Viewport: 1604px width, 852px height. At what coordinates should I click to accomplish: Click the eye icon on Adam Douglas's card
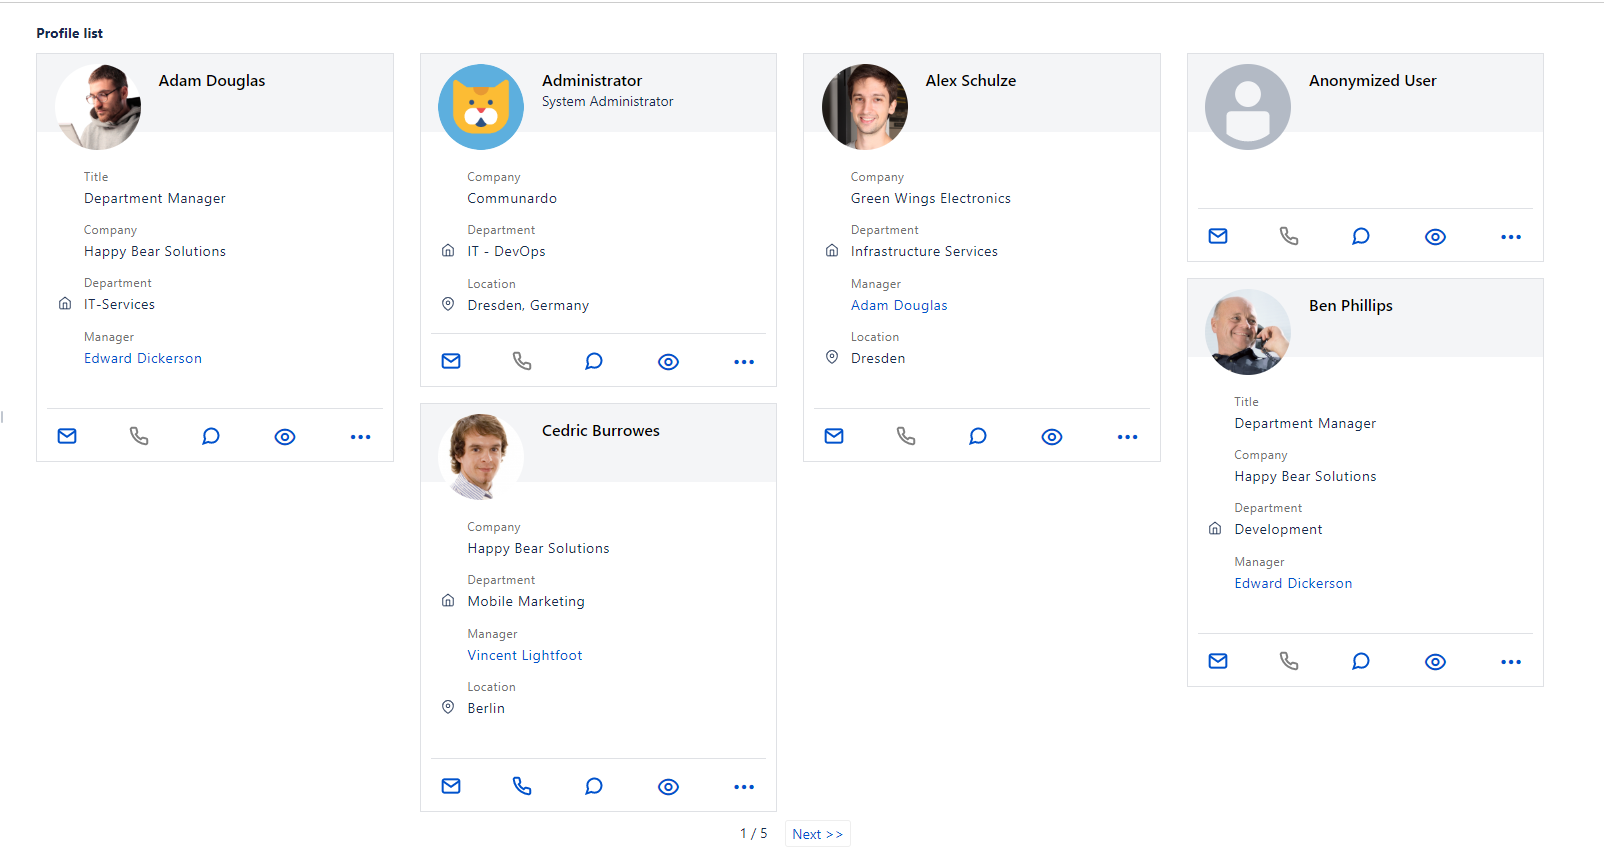[x=285, y=437]
